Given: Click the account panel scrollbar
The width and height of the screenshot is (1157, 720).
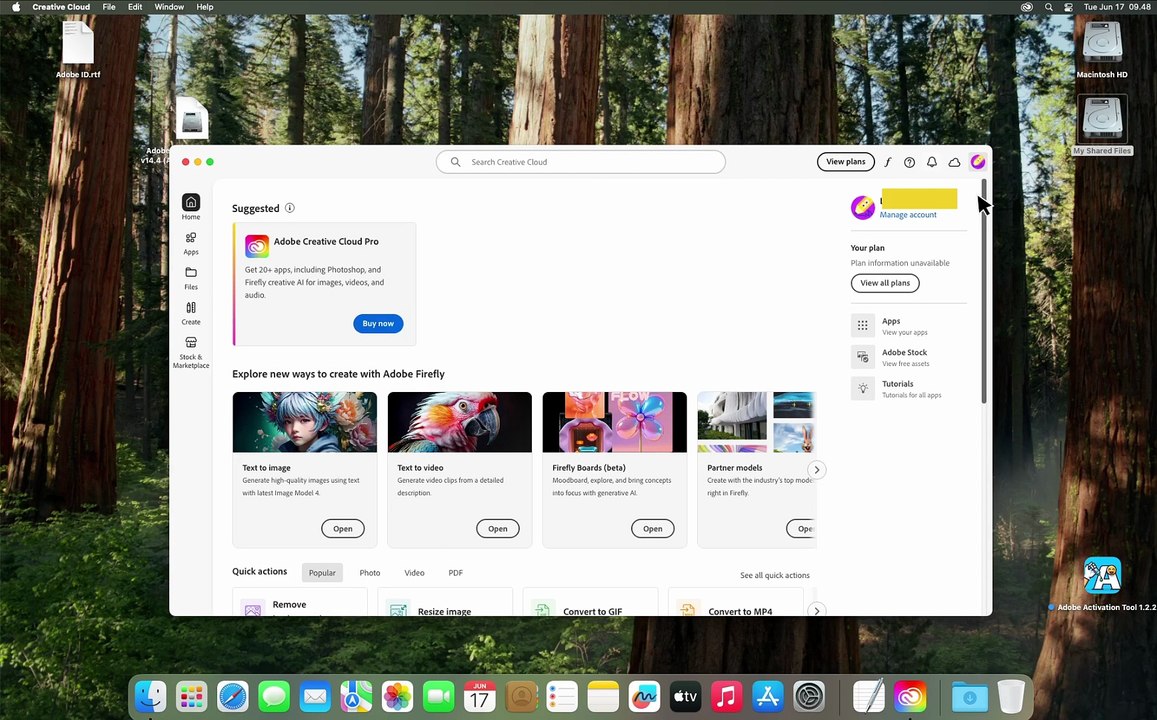Looking at the screenshot, I should click(984, 291).
